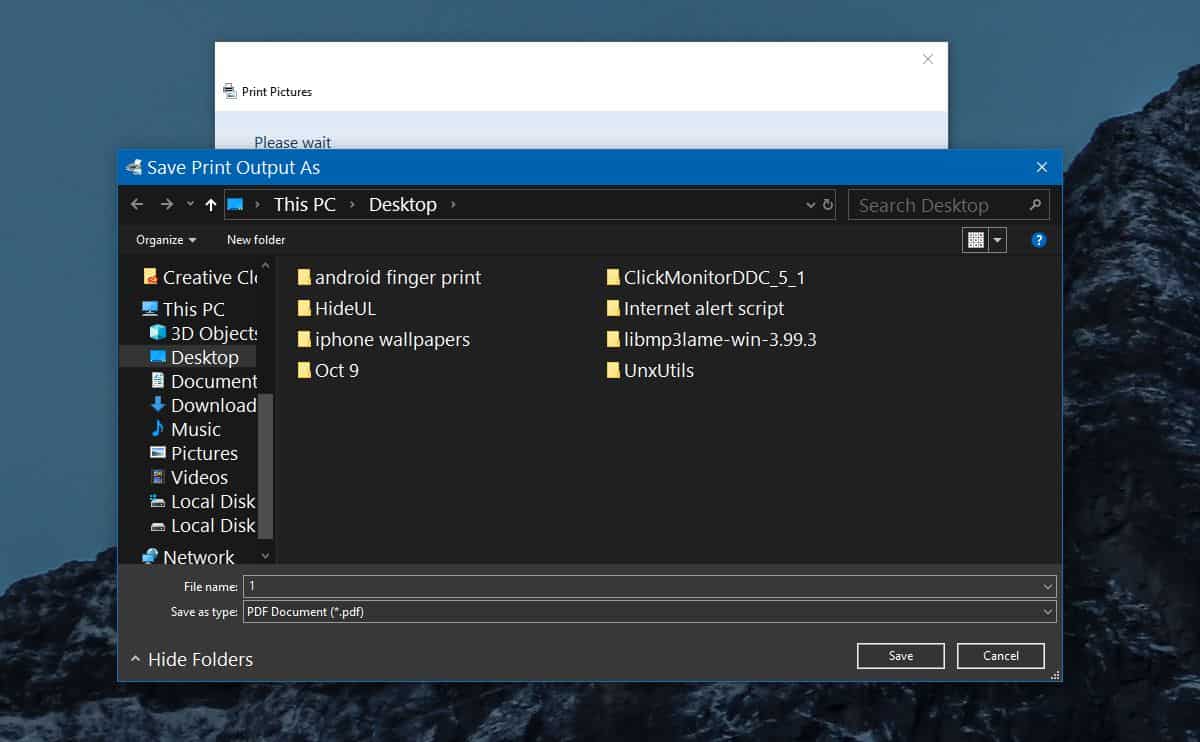Navigate back using the back arrow
Screen dimensions: 1200x742
tap(137, 204)
